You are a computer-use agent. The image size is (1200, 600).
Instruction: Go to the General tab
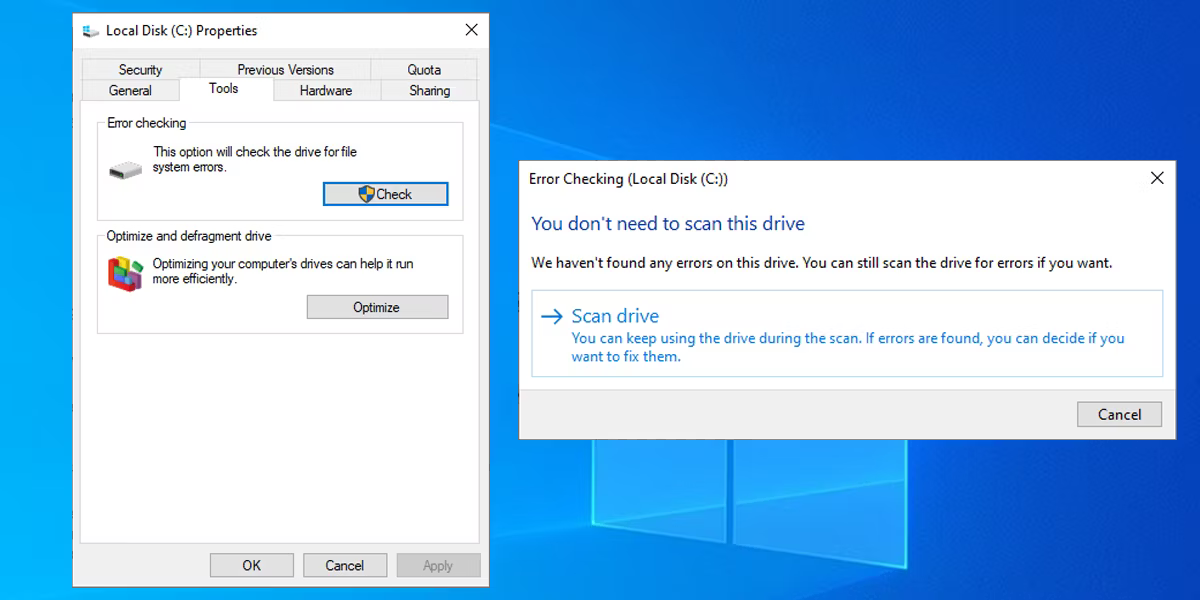[x=130, y=90]
